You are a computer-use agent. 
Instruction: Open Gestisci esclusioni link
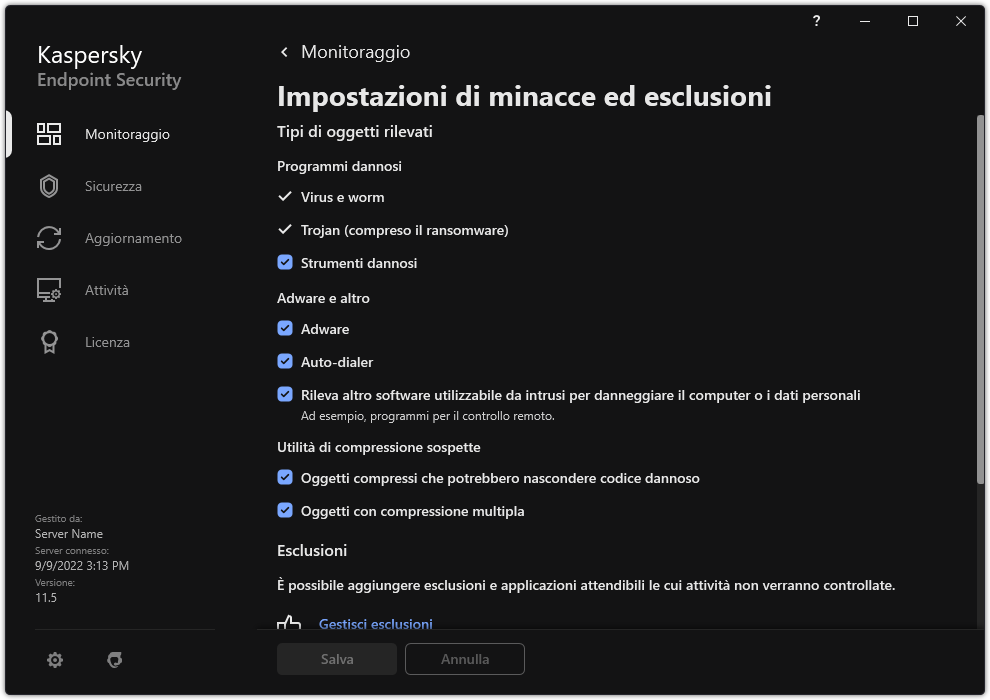[x=376, y=623]
